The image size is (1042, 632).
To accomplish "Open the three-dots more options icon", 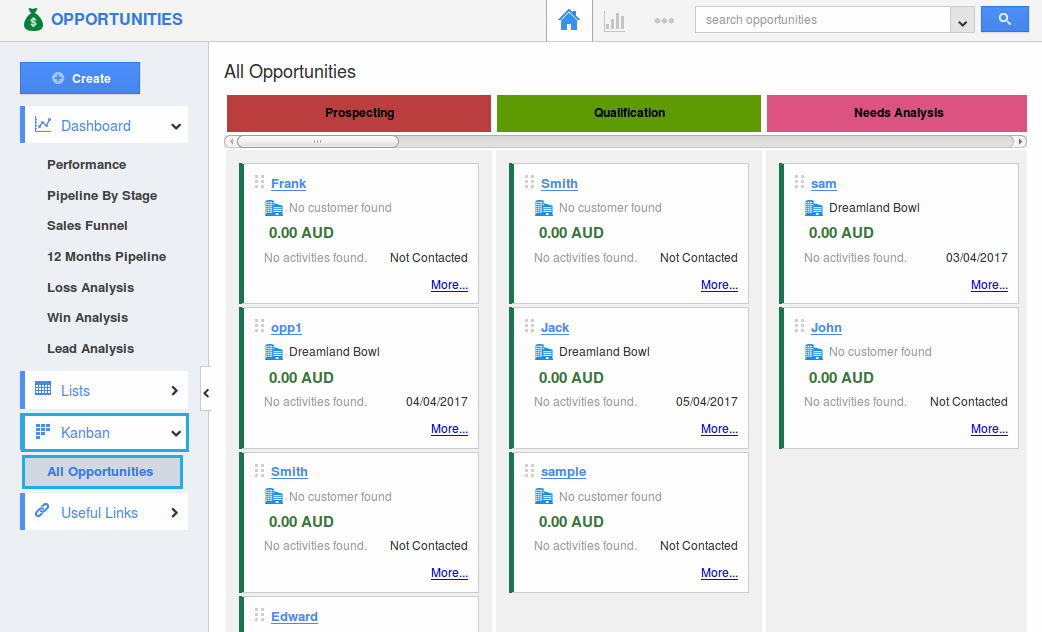I will (664, 20).
